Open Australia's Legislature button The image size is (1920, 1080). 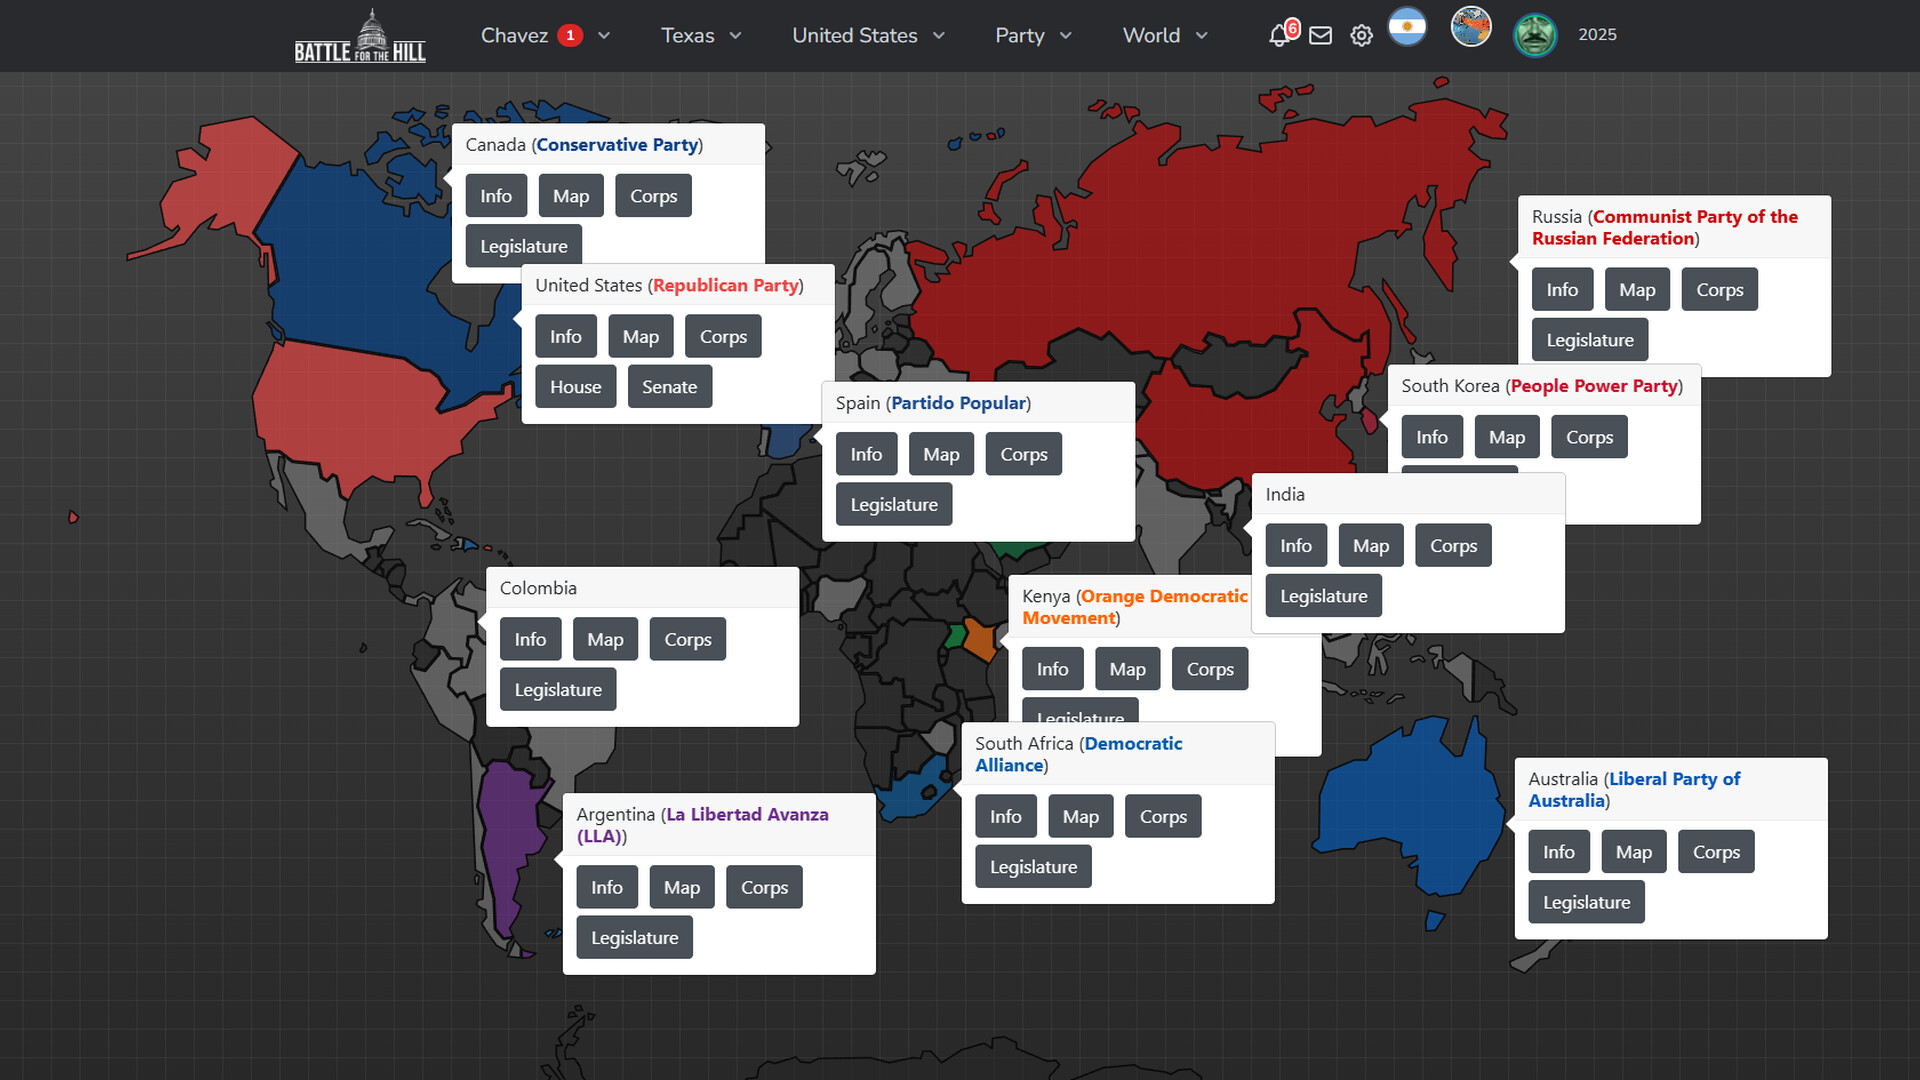point(1587,902)
